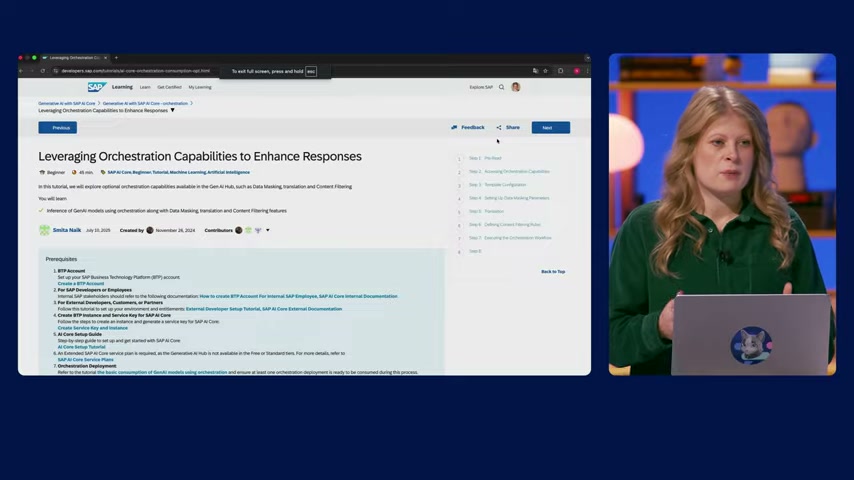Viewport: 854px width, 480px height.
Task: Click the browser address bar URL
Action: 135,71
